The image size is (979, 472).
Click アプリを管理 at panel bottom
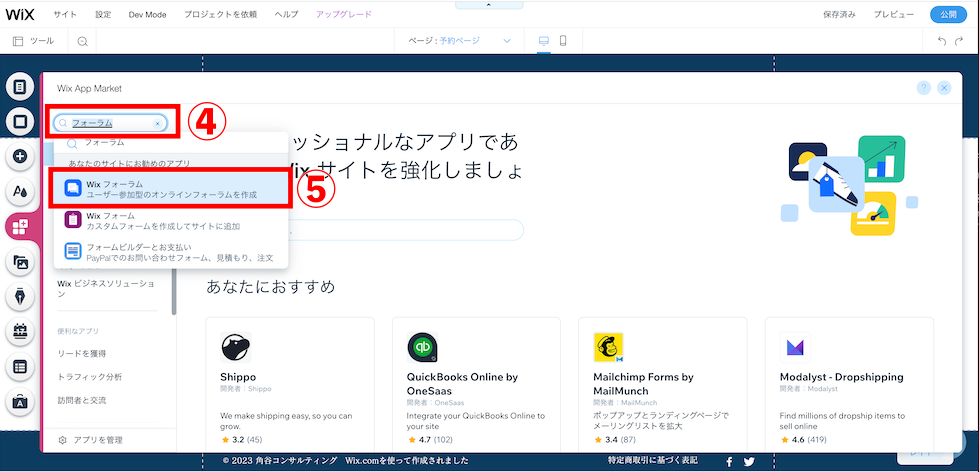pos(91,440)
